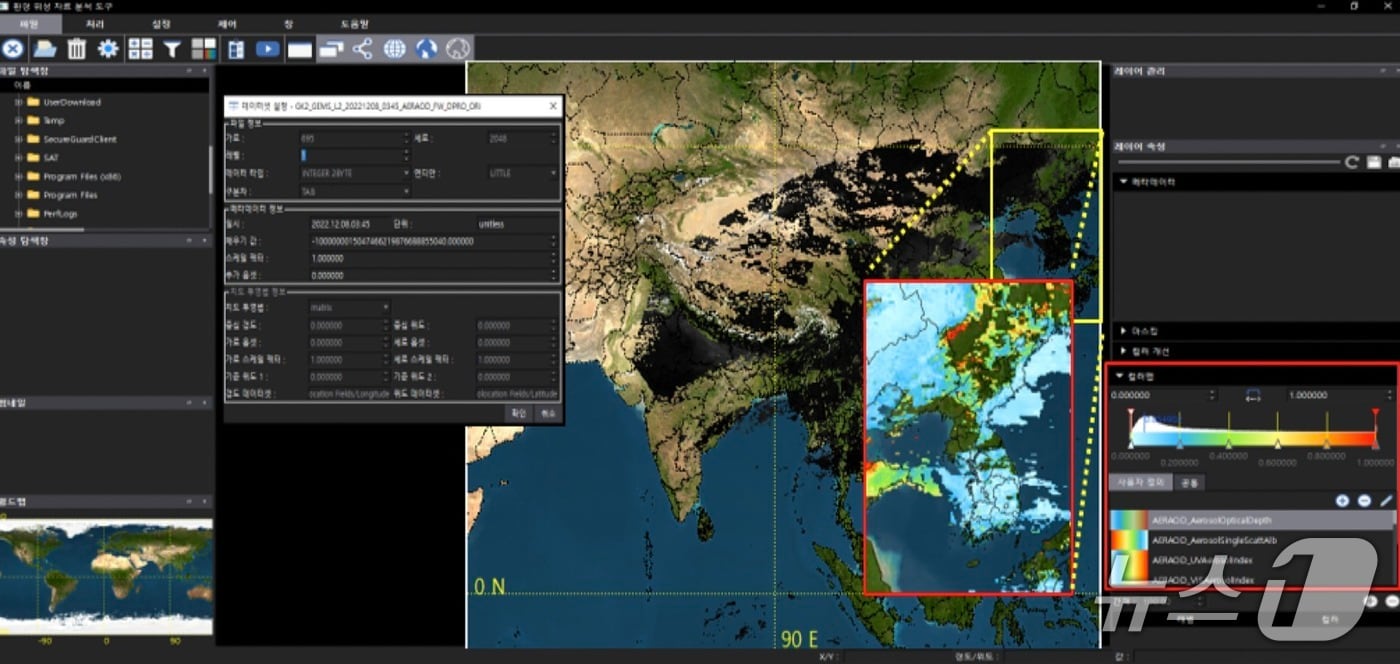
Task: Add a colormap with the plus icon
Action: [x=1342, y=500]
